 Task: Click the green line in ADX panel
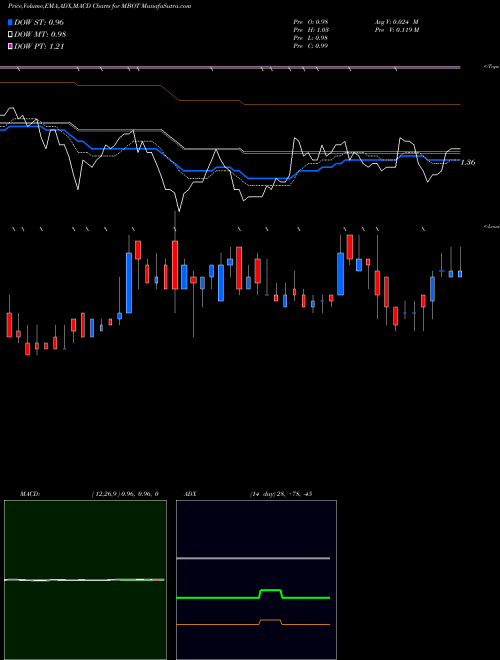coord(253,596)
